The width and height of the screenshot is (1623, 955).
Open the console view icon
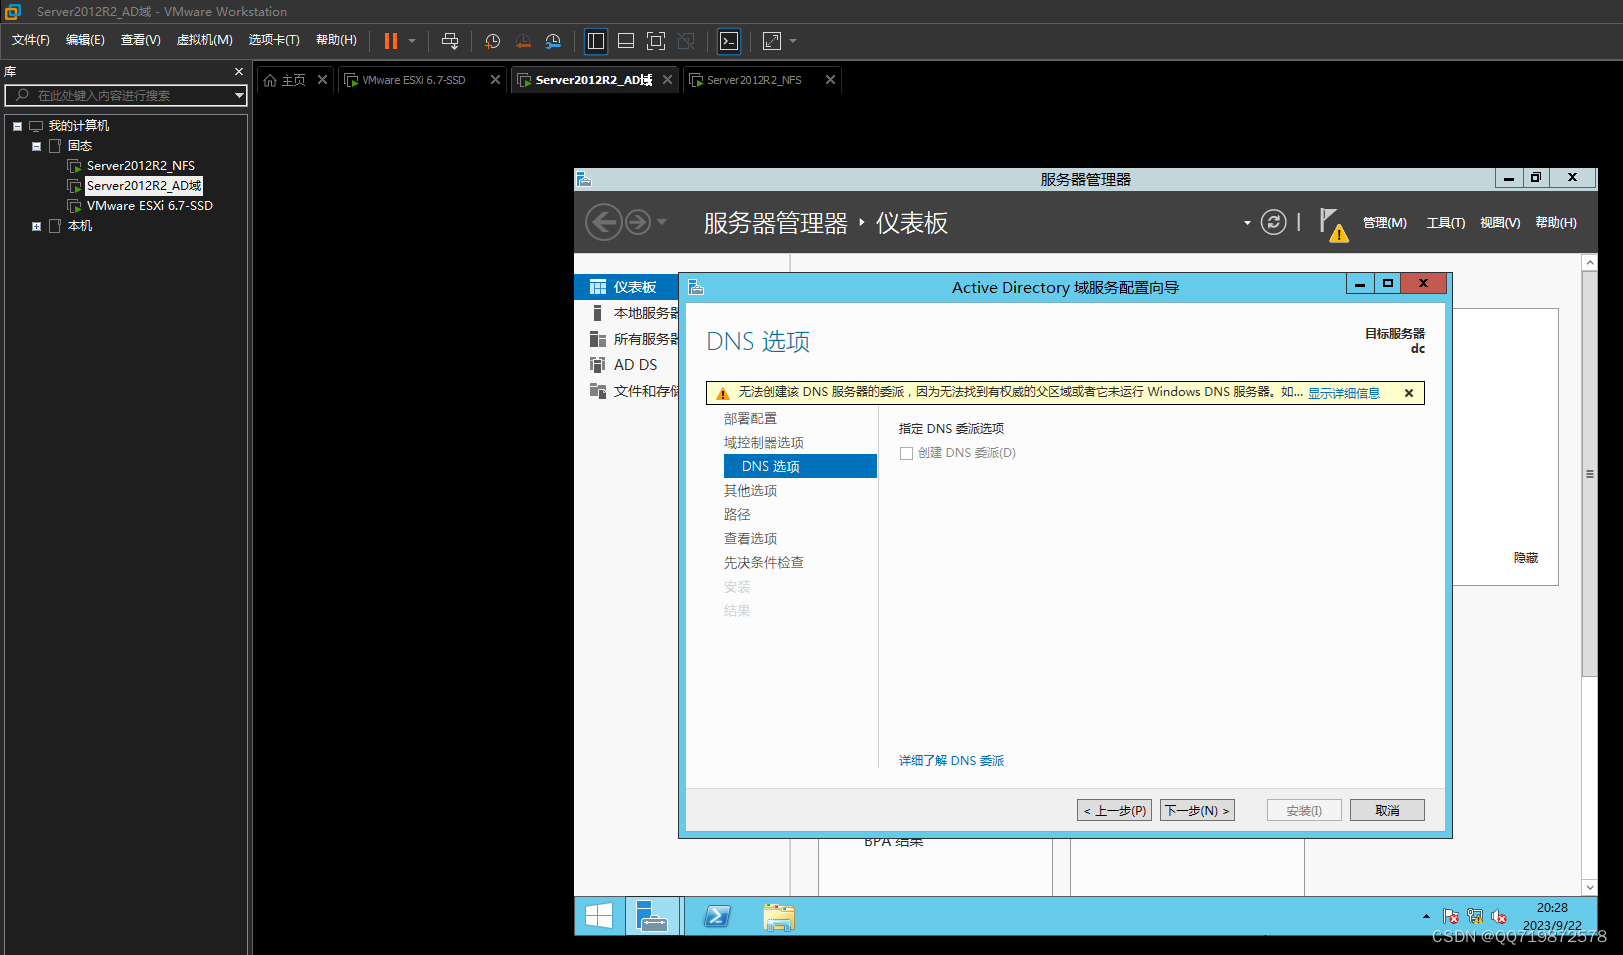[729, 41]
